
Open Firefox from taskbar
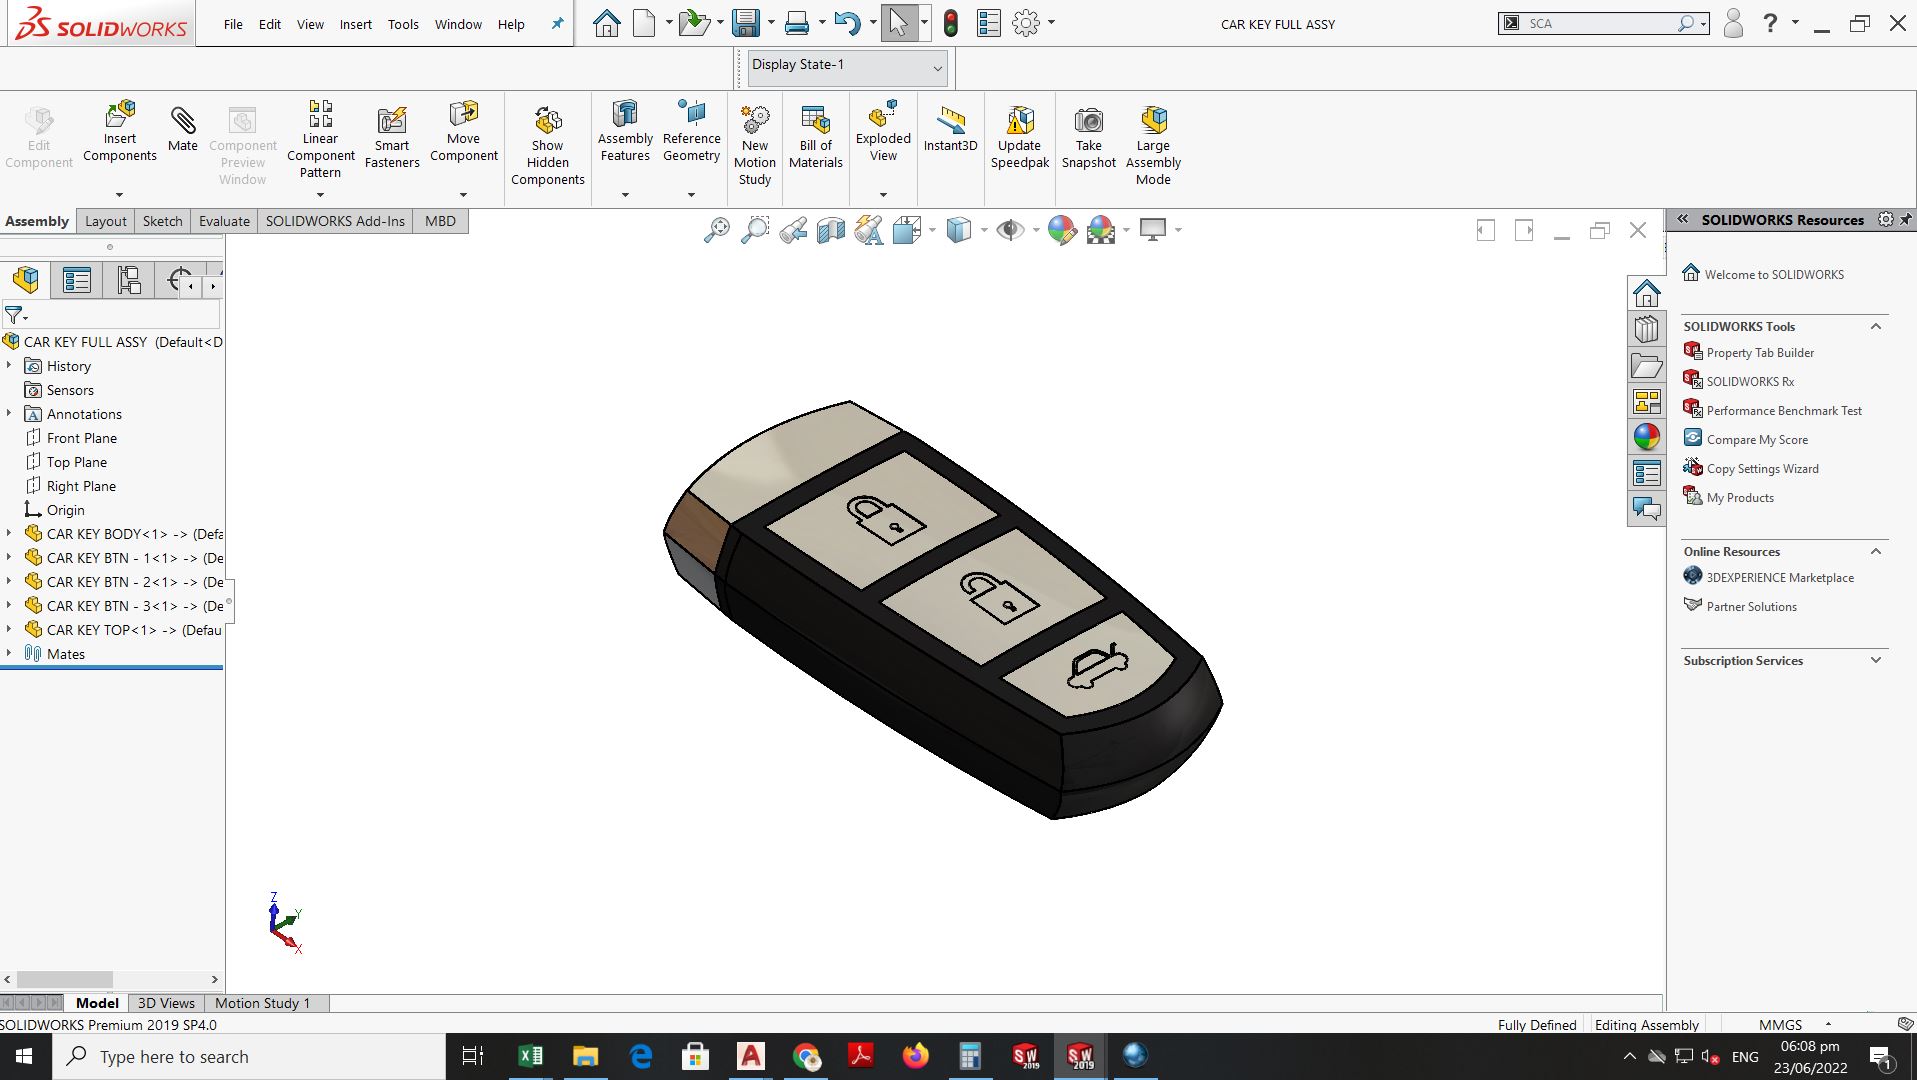[x=915, y=1056]
